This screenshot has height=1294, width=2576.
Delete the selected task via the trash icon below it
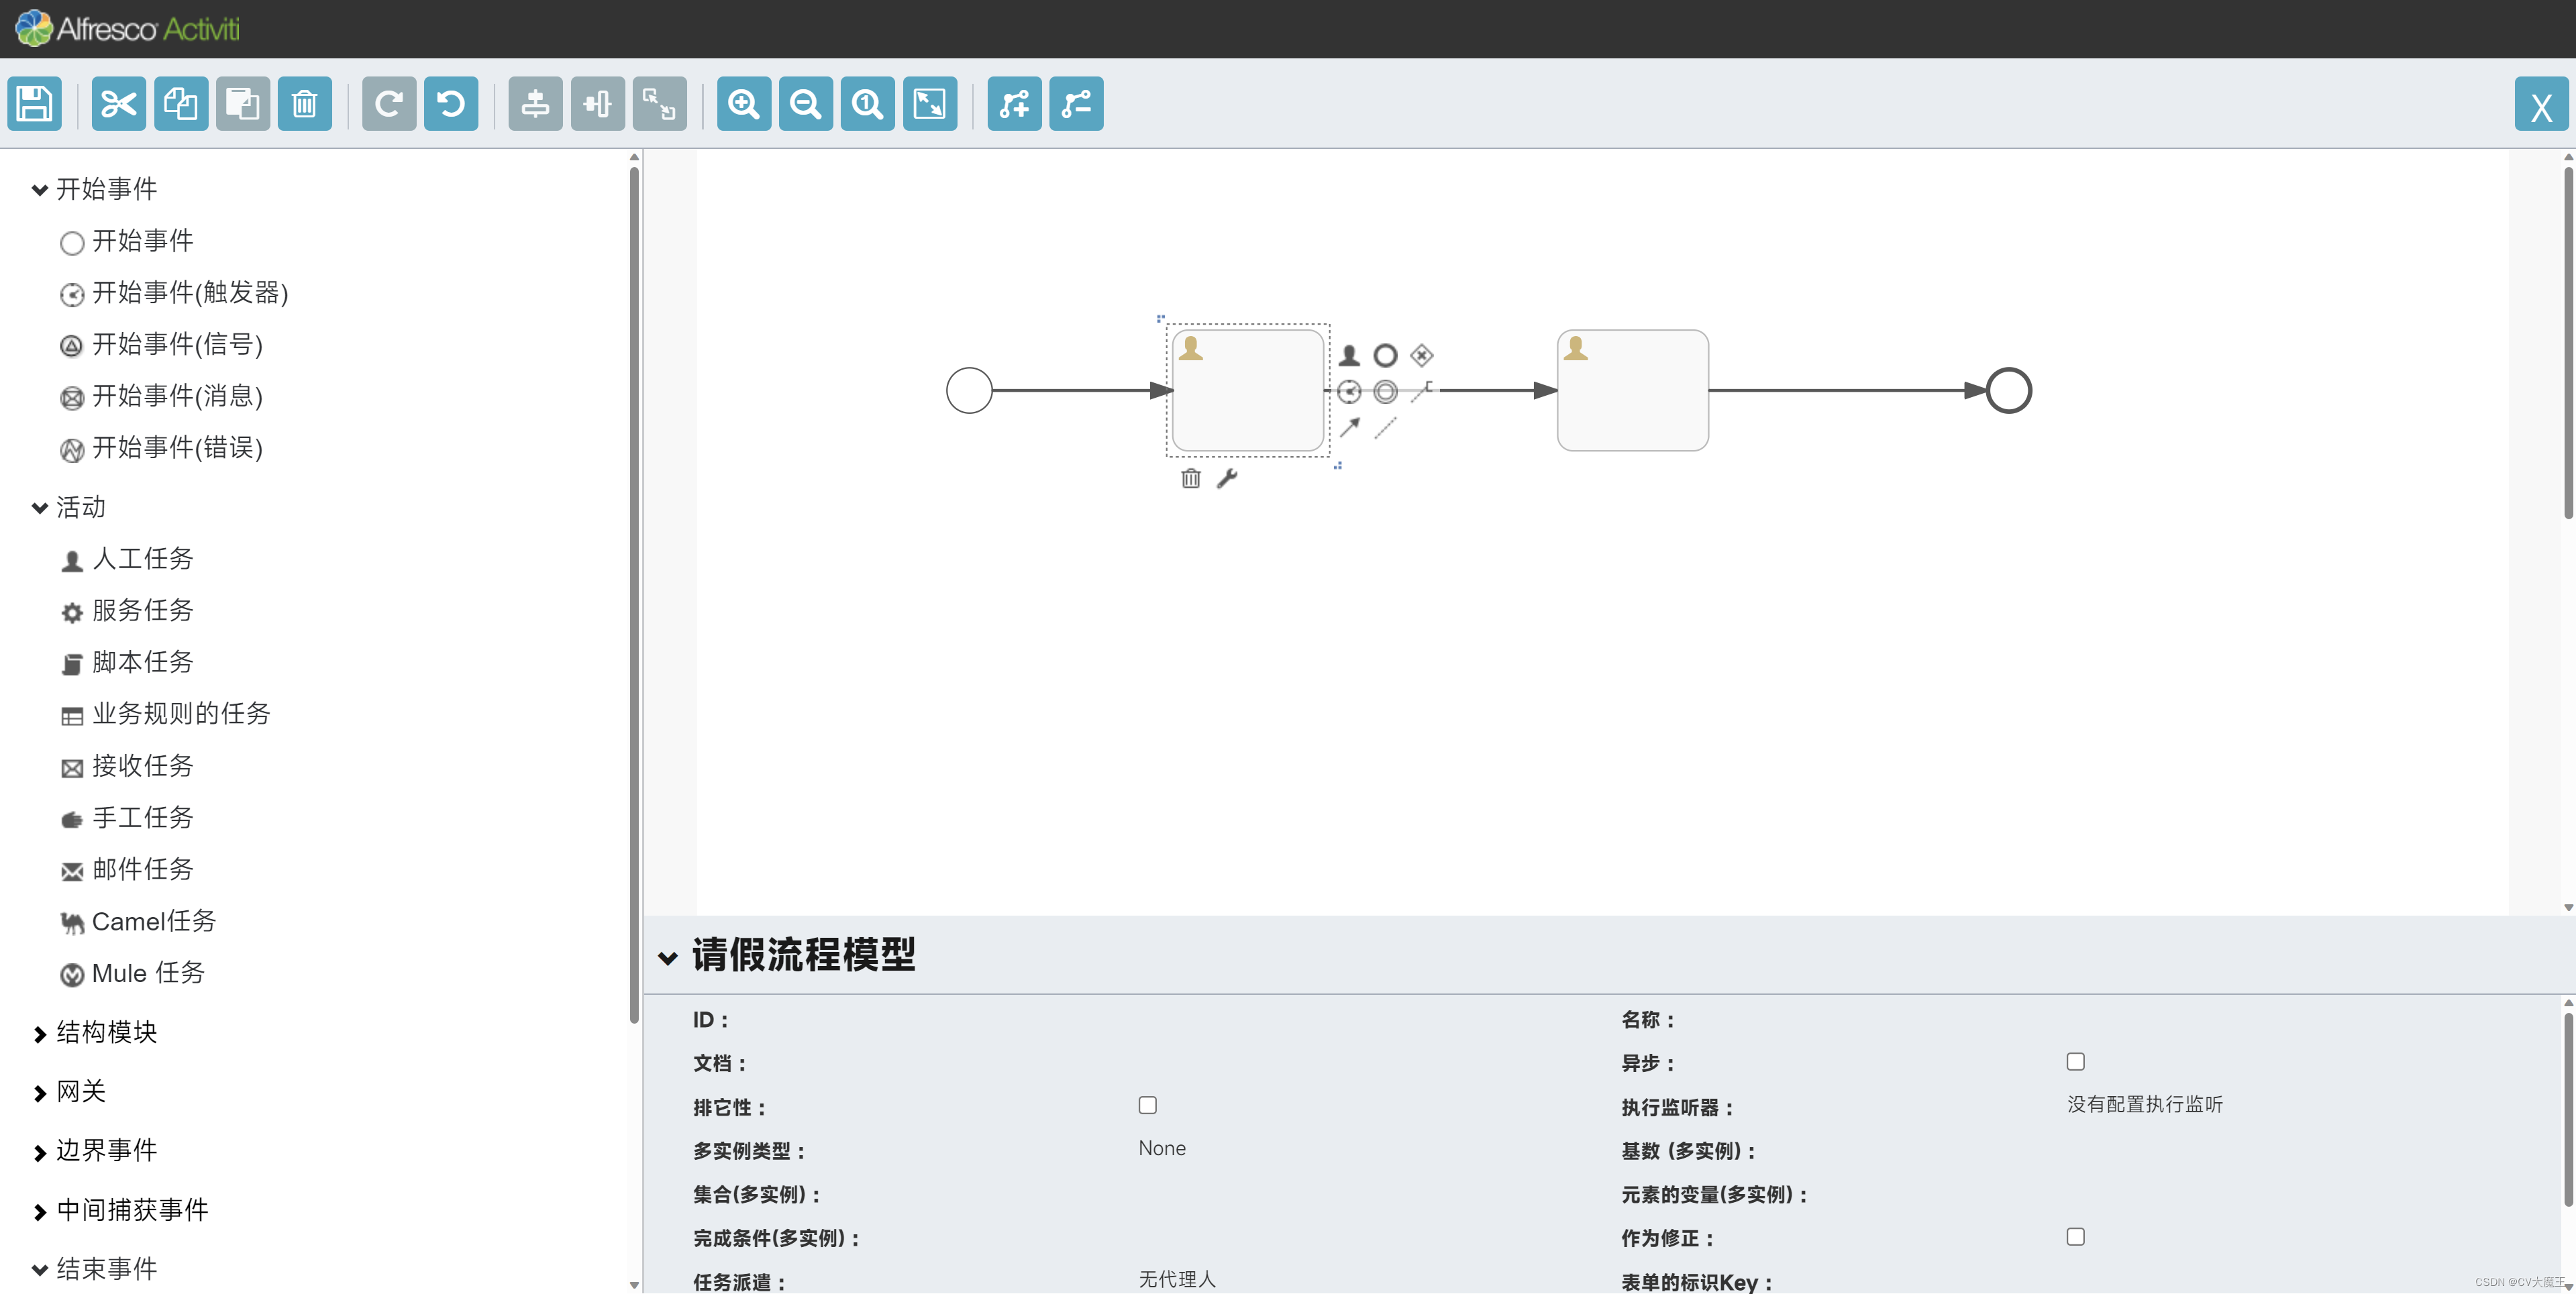[x=1190, y=478]
